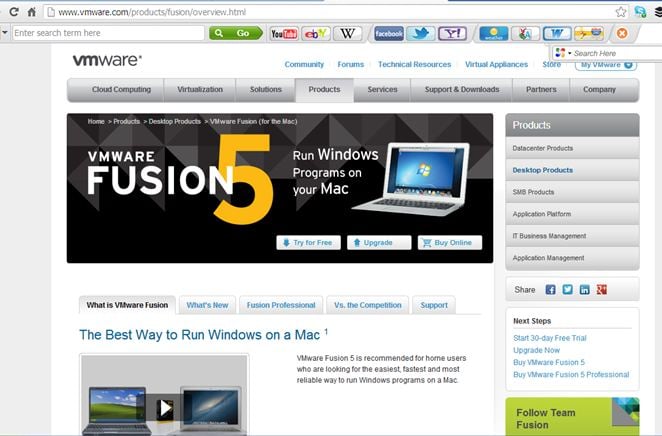Click the page icon in the address bar
This screenshot has height=436, width=662.
click(51, 12)
